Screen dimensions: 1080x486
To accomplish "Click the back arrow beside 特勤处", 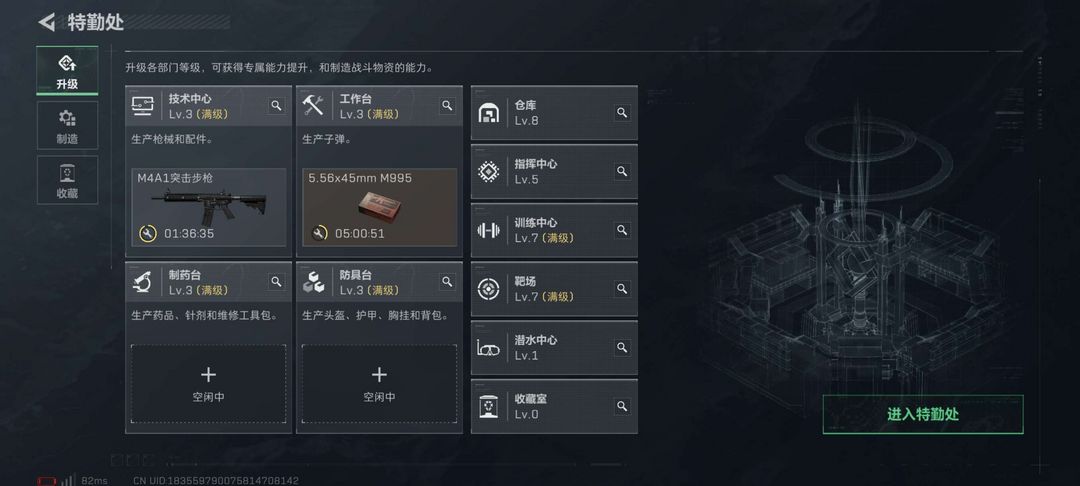I will [46, 22].
